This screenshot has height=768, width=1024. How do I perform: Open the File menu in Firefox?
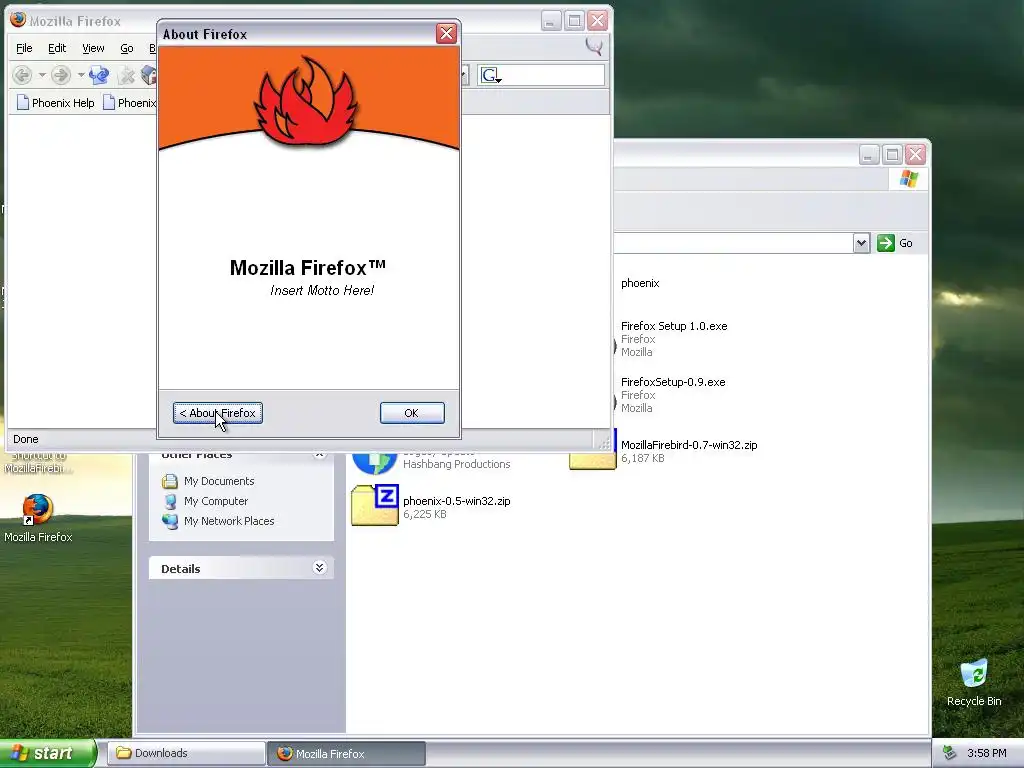[24, 48]
